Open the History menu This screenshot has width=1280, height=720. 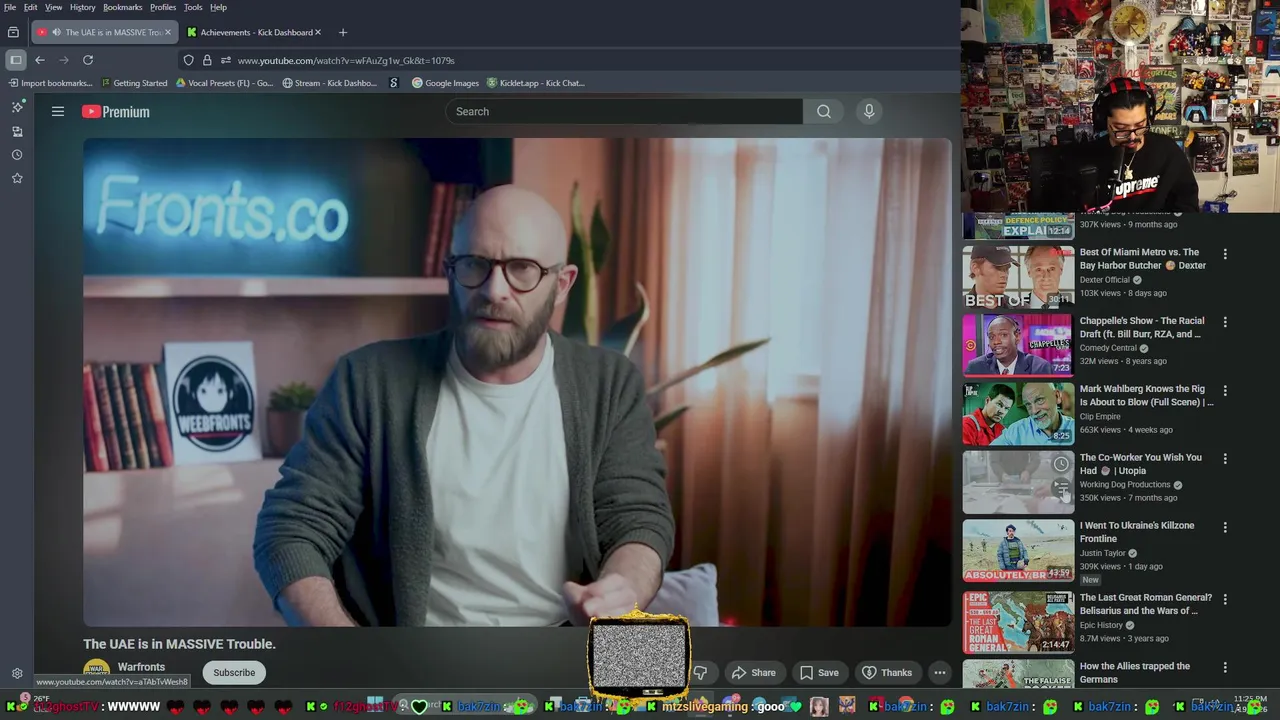[x=83, y=7]
